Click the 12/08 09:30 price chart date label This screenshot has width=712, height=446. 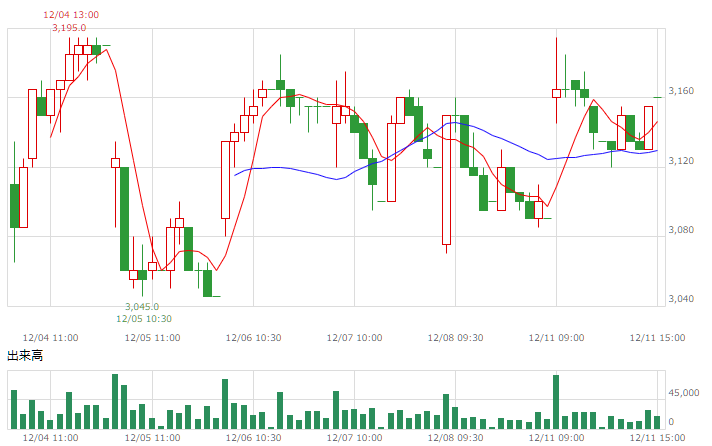[x=455, y=338]
